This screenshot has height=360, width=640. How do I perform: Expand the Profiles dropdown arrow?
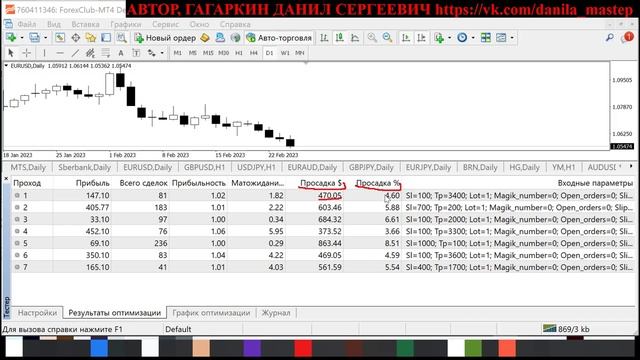point(45,38)
